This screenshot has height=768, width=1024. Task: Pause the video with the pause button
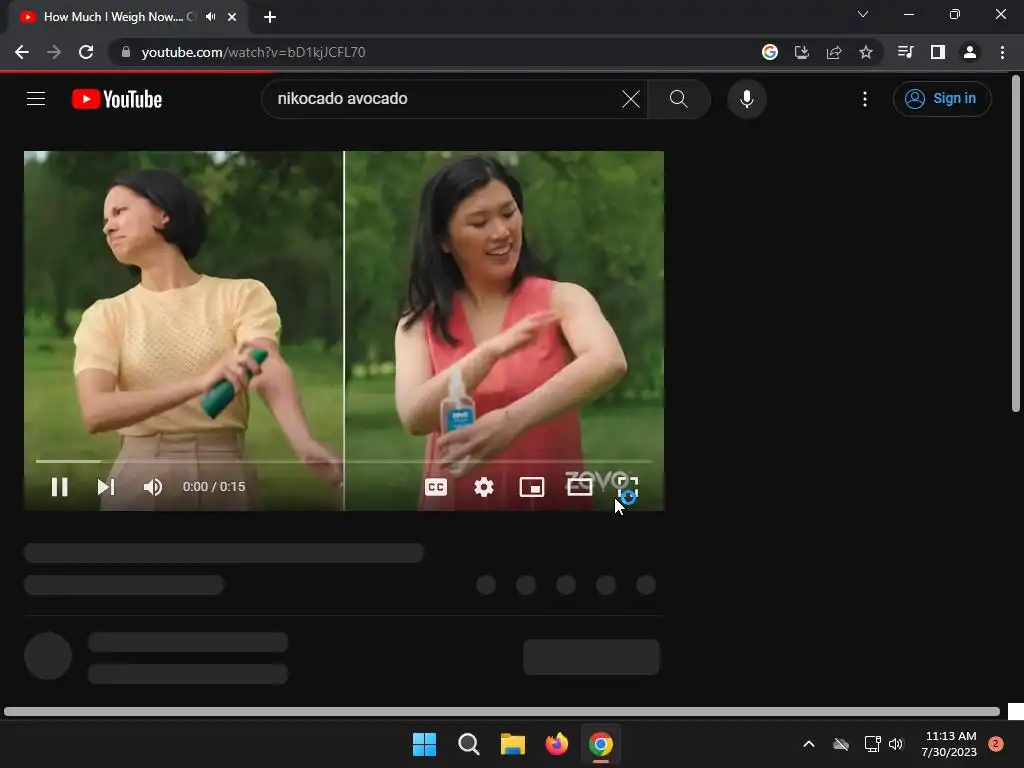point(59,487)
